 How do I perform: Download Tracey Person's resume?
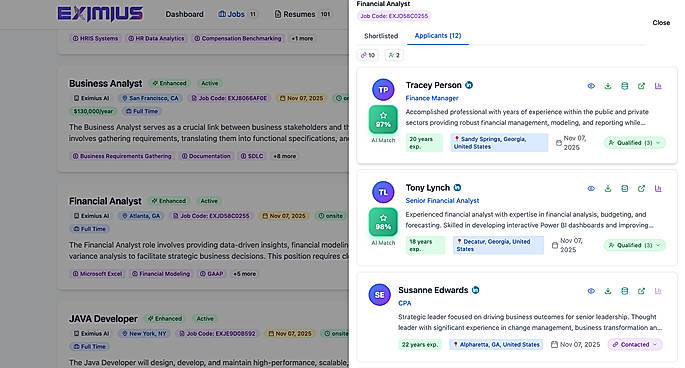tap(608, 86)
